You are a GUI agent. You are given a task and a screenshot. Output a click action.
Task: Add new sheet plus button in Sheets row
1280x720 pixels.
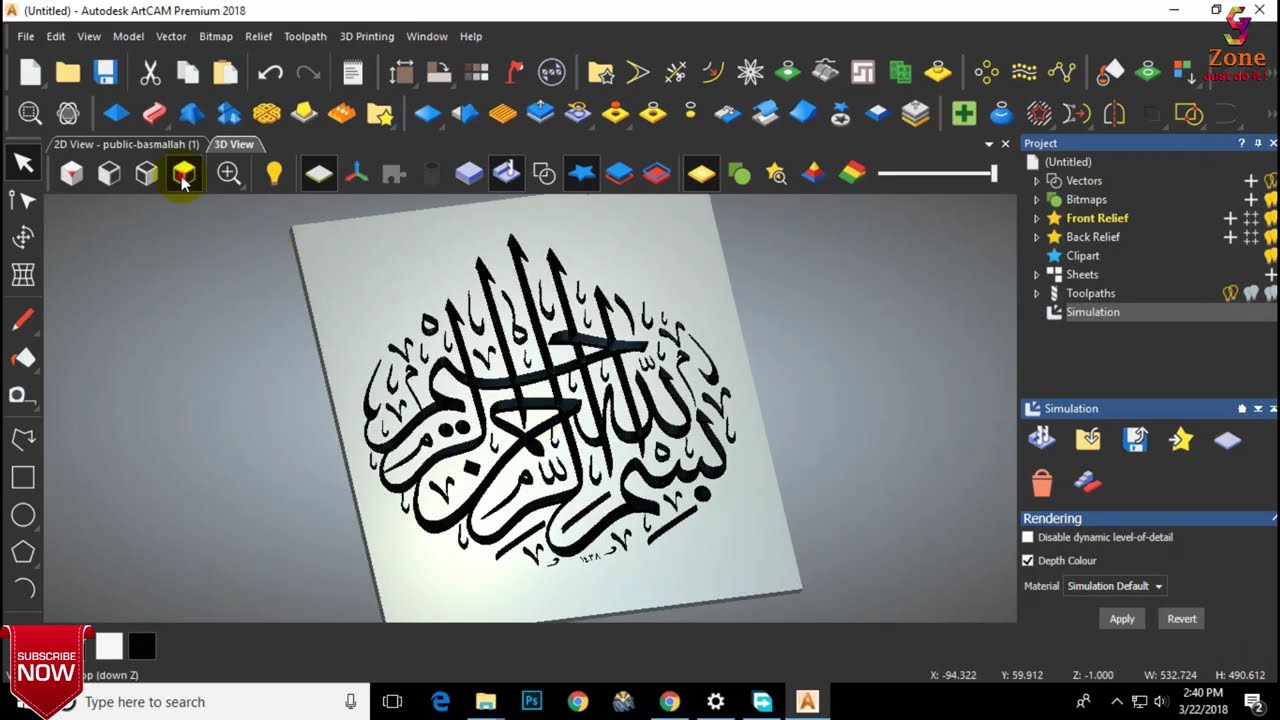tap(1271, 275)
